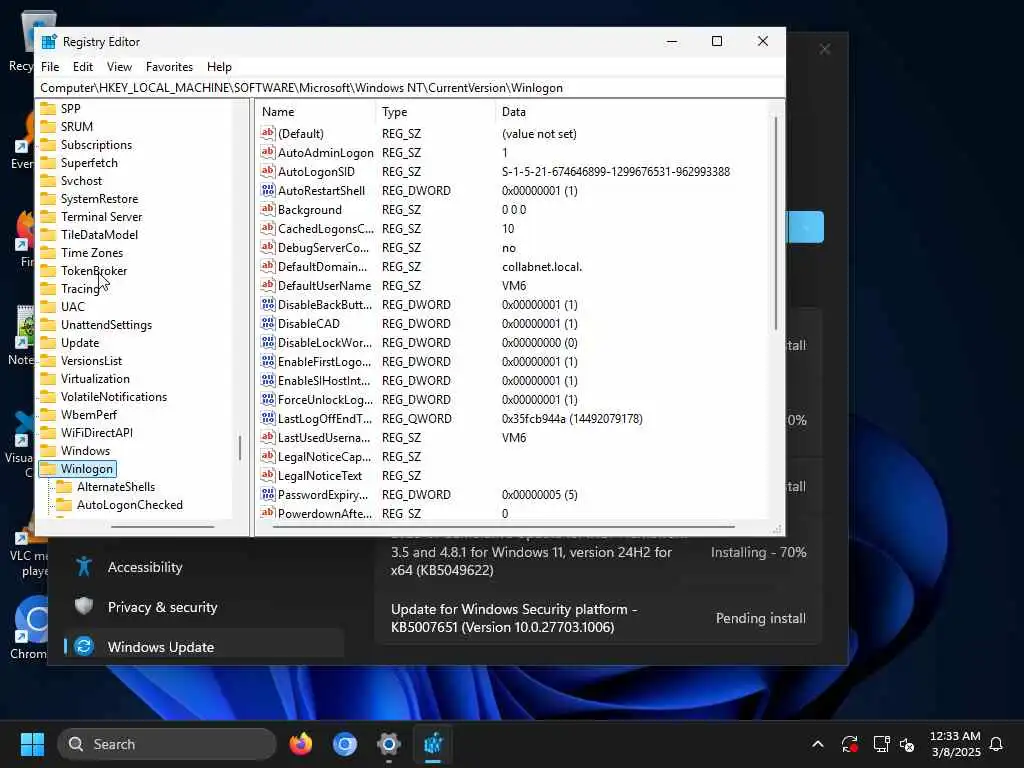Click the DebugServerCo... string icon
The width and height of the screenshot is (1024, 768).
point(267,248)
